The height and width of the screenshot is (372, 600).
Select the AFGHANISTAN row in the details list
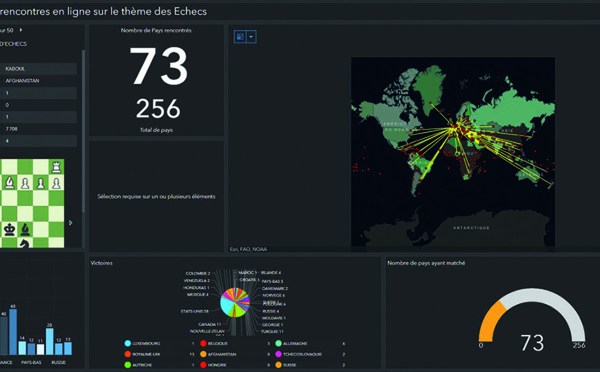tap(38, 81)
